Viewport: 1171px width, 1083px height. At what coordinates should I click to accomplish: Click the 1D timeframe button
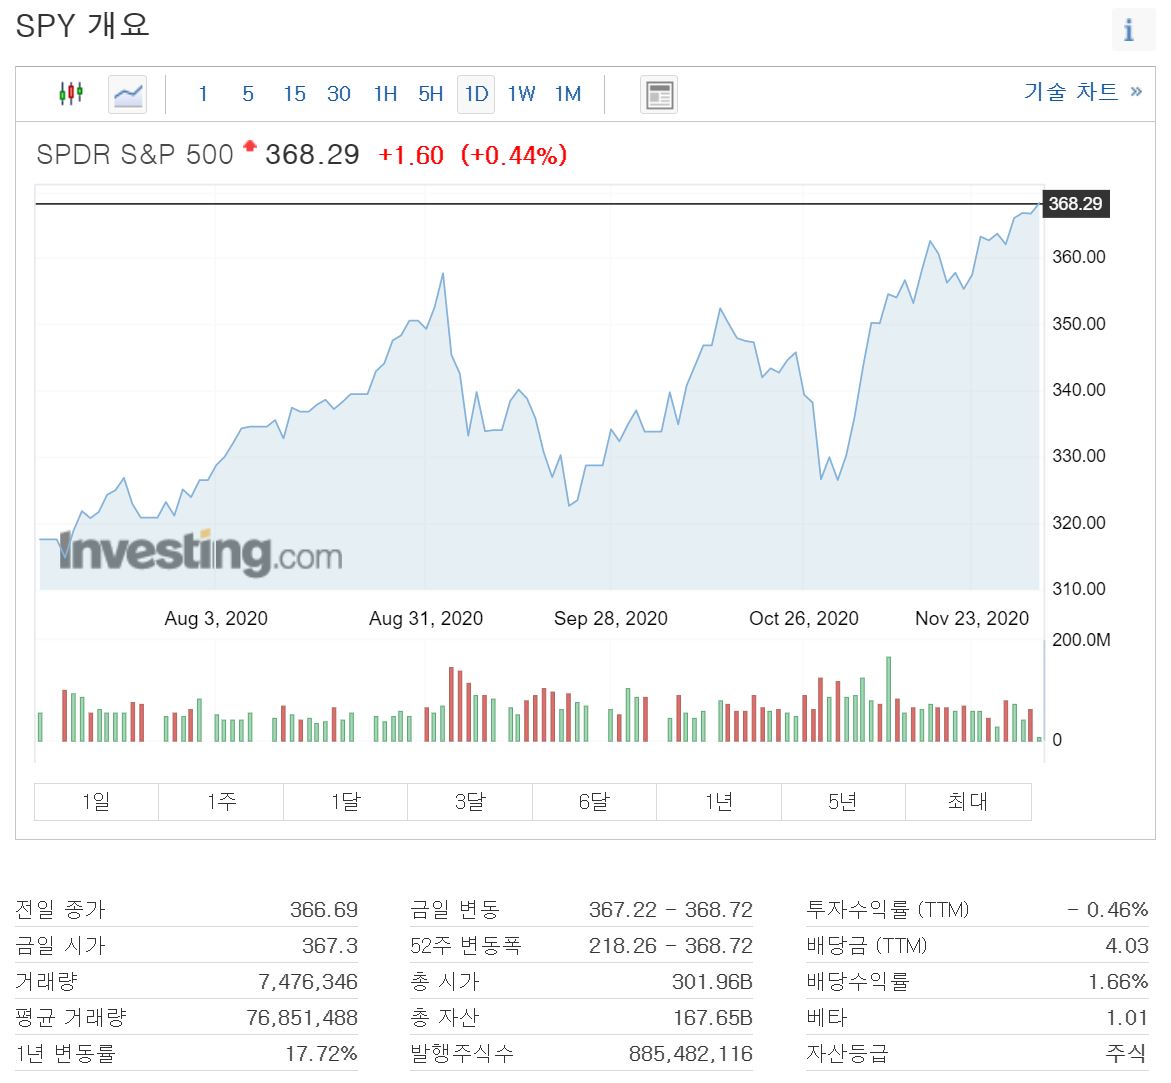[476, 93]
